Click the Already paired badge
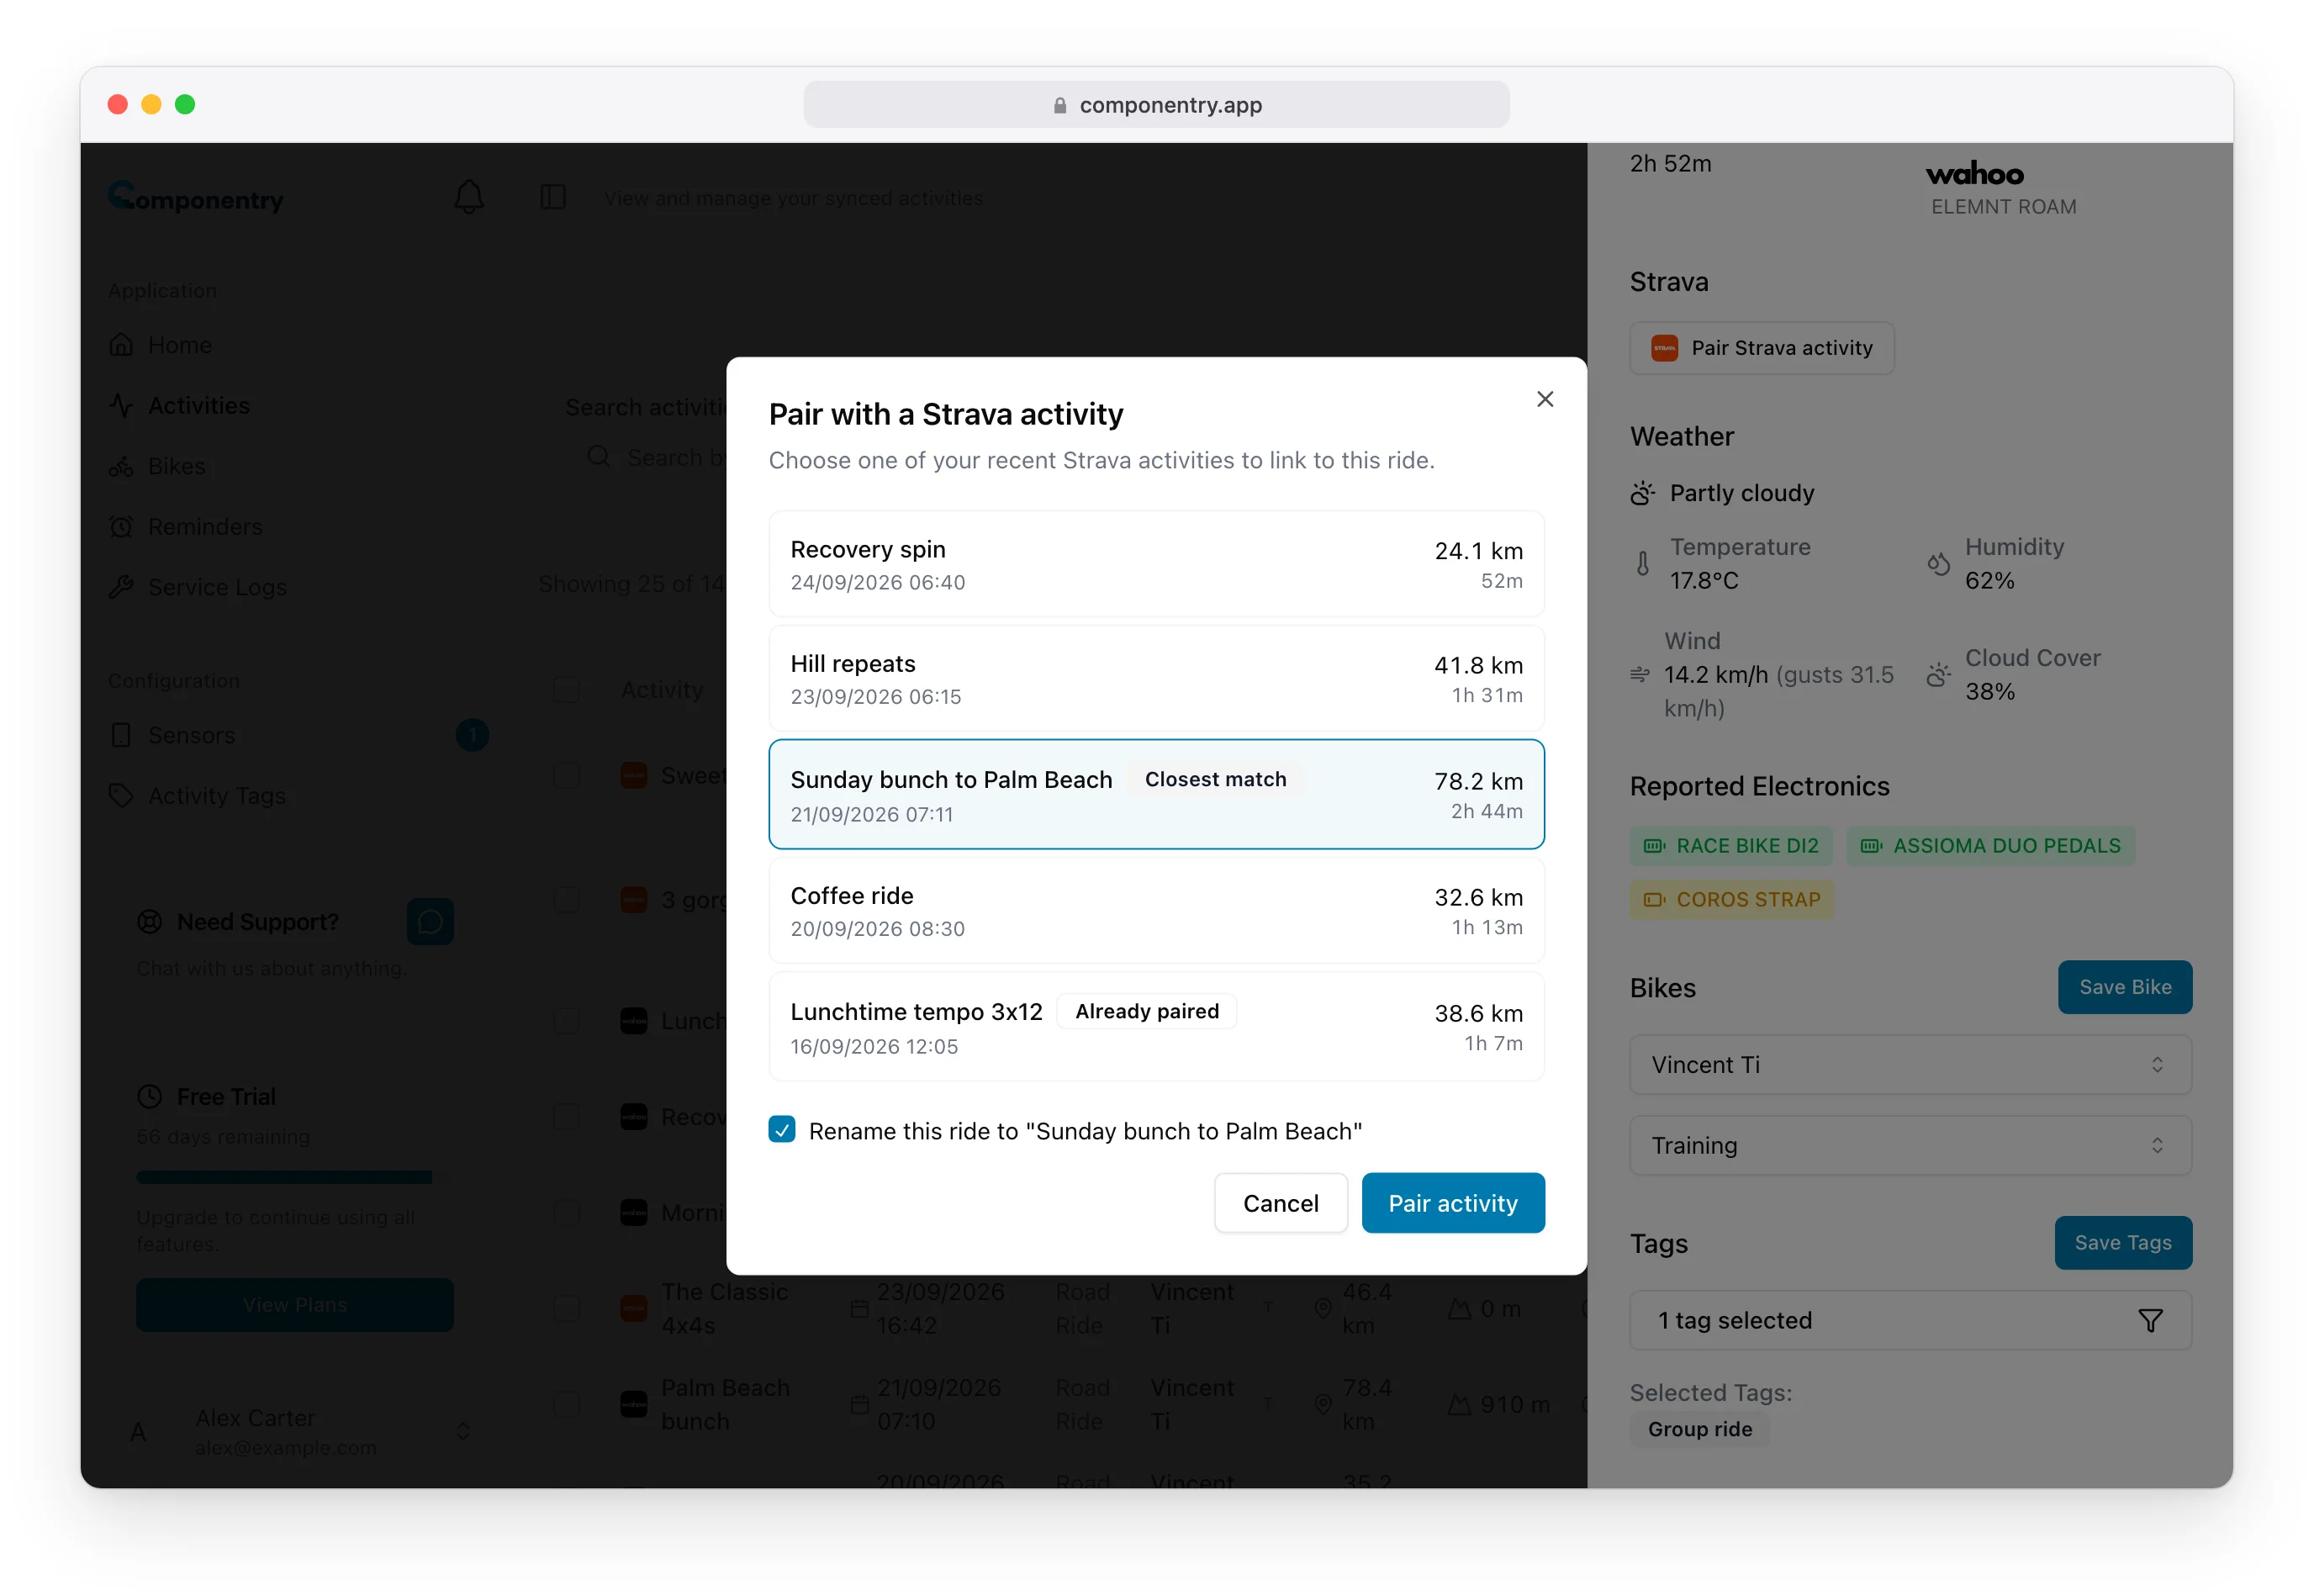The width and height of the screenshot is (2314, 1596). (x=1146, y=1011)
